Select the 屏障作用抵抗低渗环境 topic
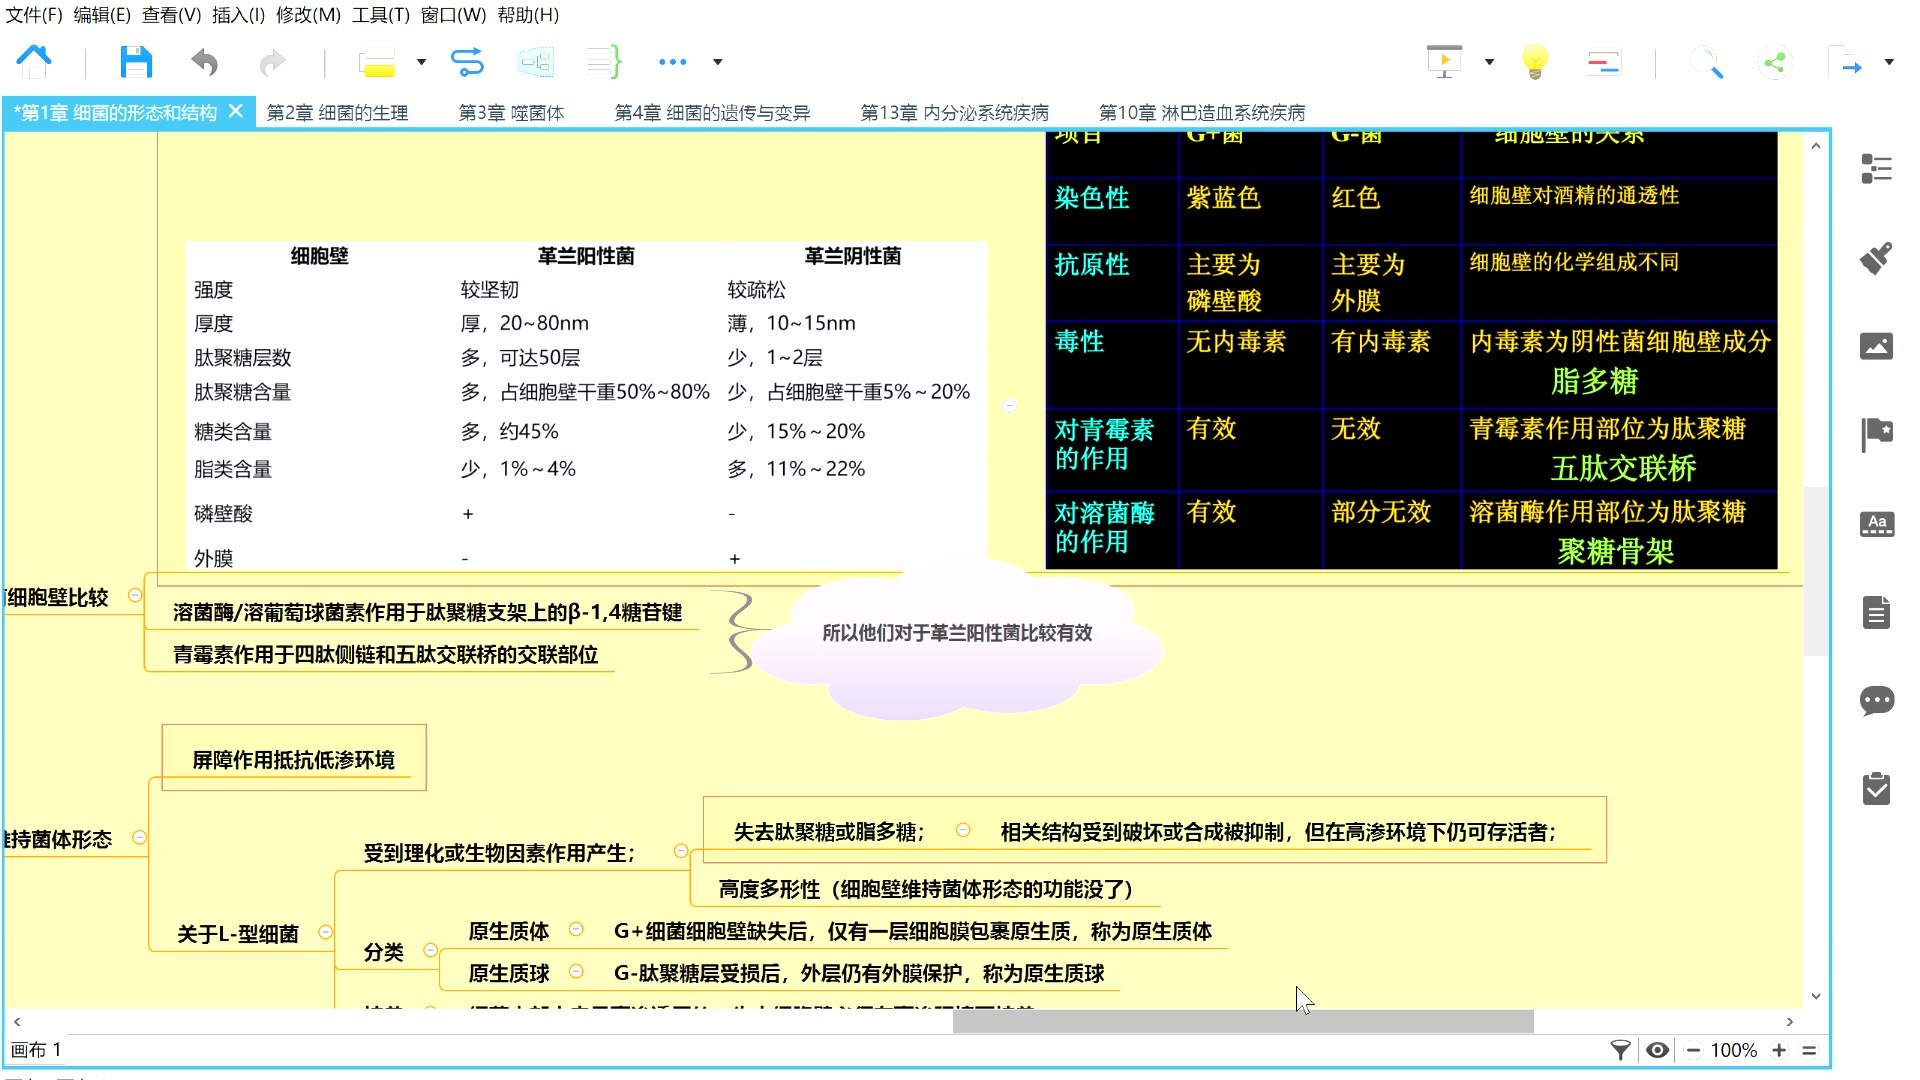 tap(293, 759)
